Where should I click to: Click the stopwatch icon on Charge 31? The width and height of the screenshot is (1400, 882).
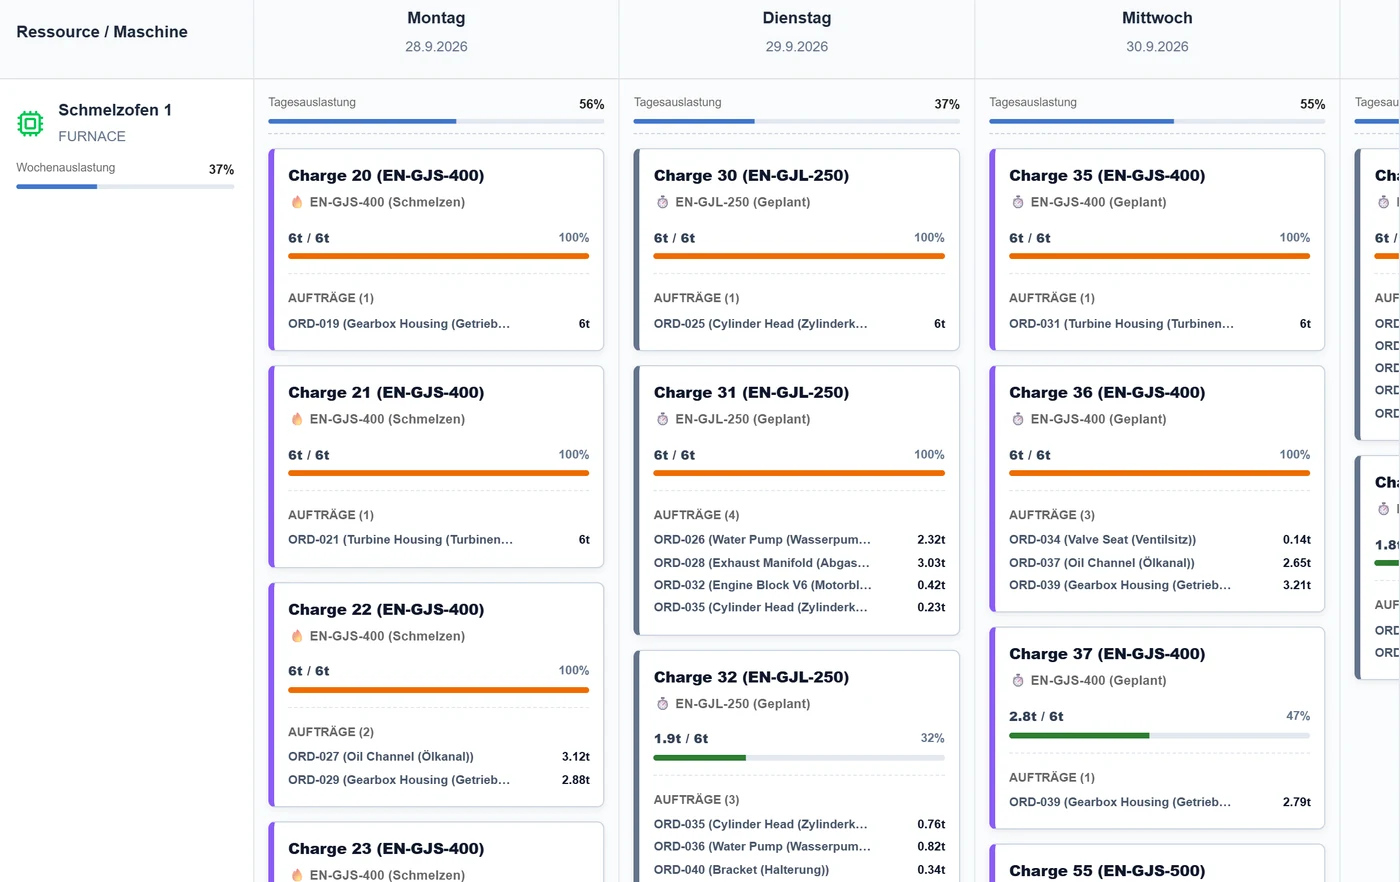pyautogui.click(x=662, y=419)
